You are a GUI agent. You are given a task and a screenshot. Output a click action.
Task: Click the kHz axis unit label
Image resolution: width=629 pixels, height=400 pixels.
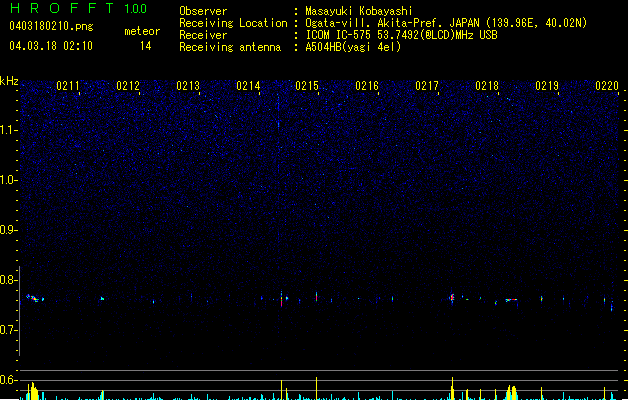click(x=9, y=81)
